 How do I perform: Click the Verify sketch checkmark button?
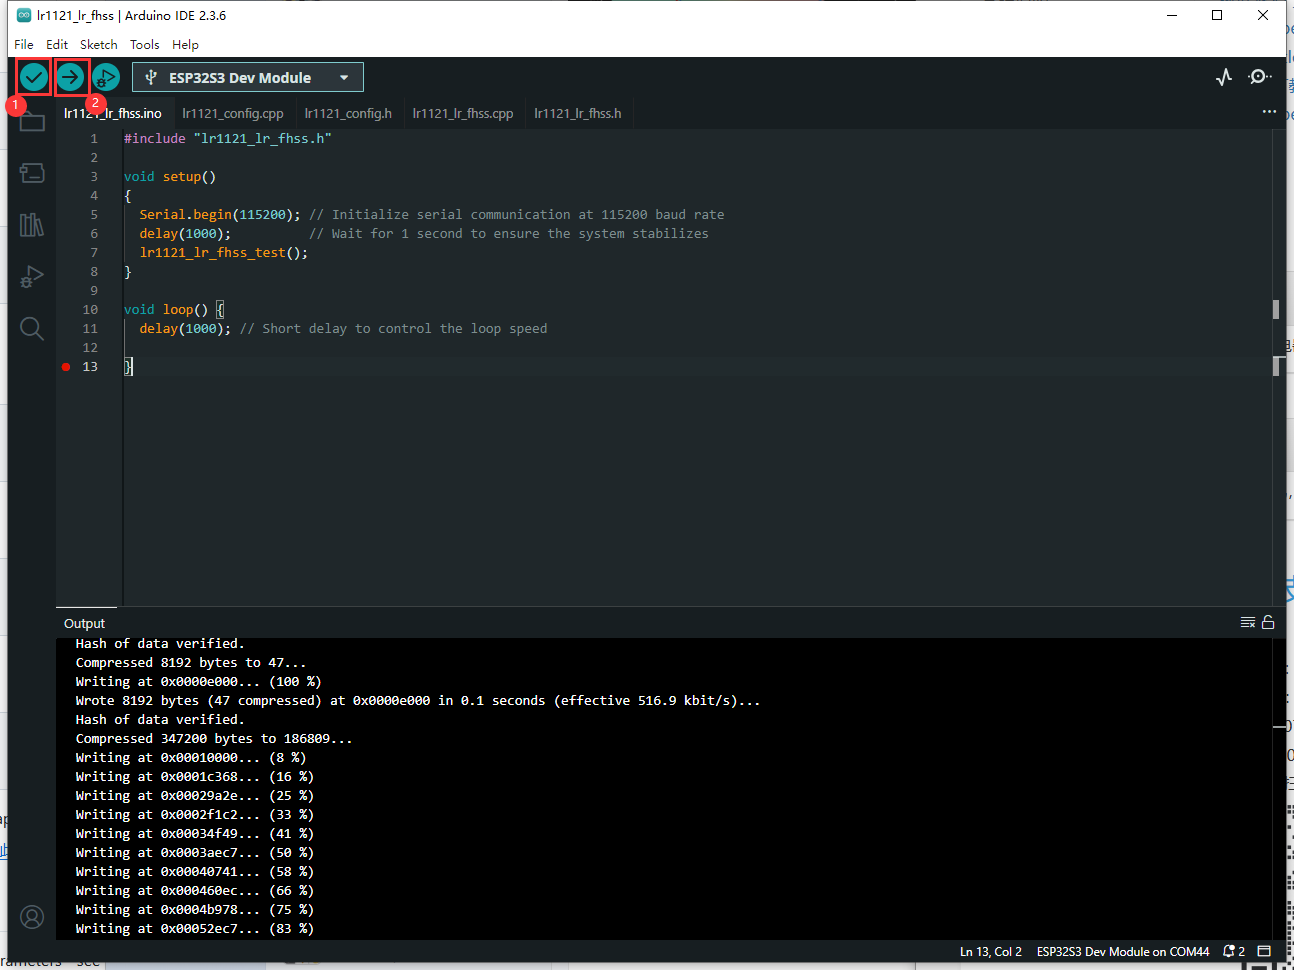34,77
